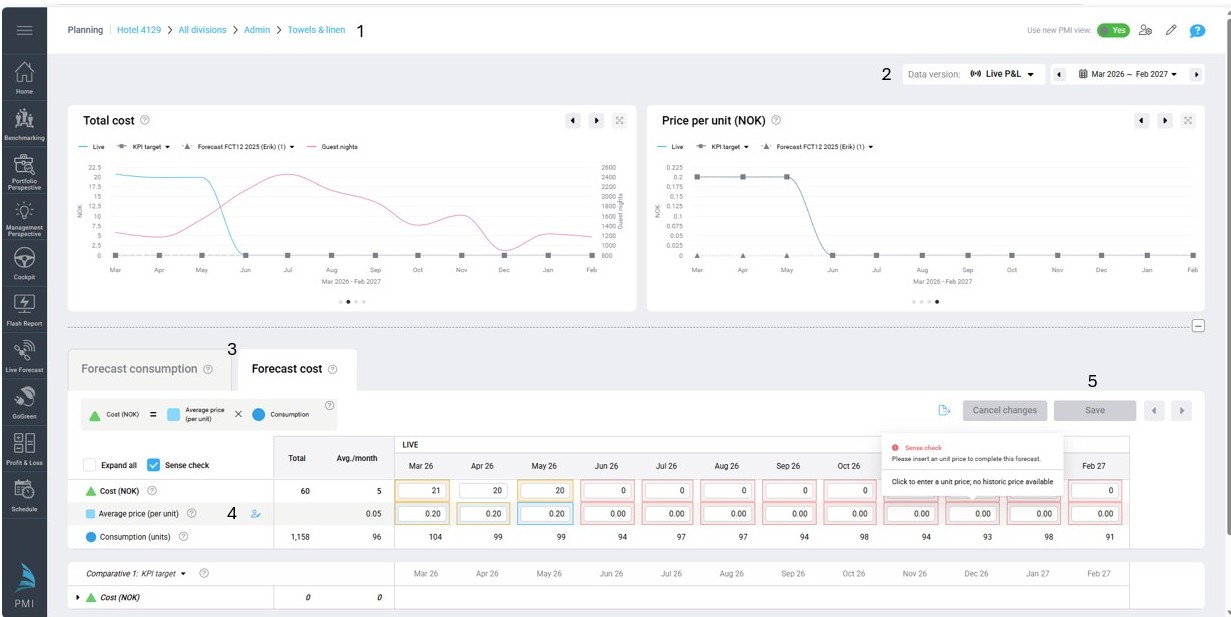
Task: Click the All divisions breadcrumb link
Action: point(202,30)
